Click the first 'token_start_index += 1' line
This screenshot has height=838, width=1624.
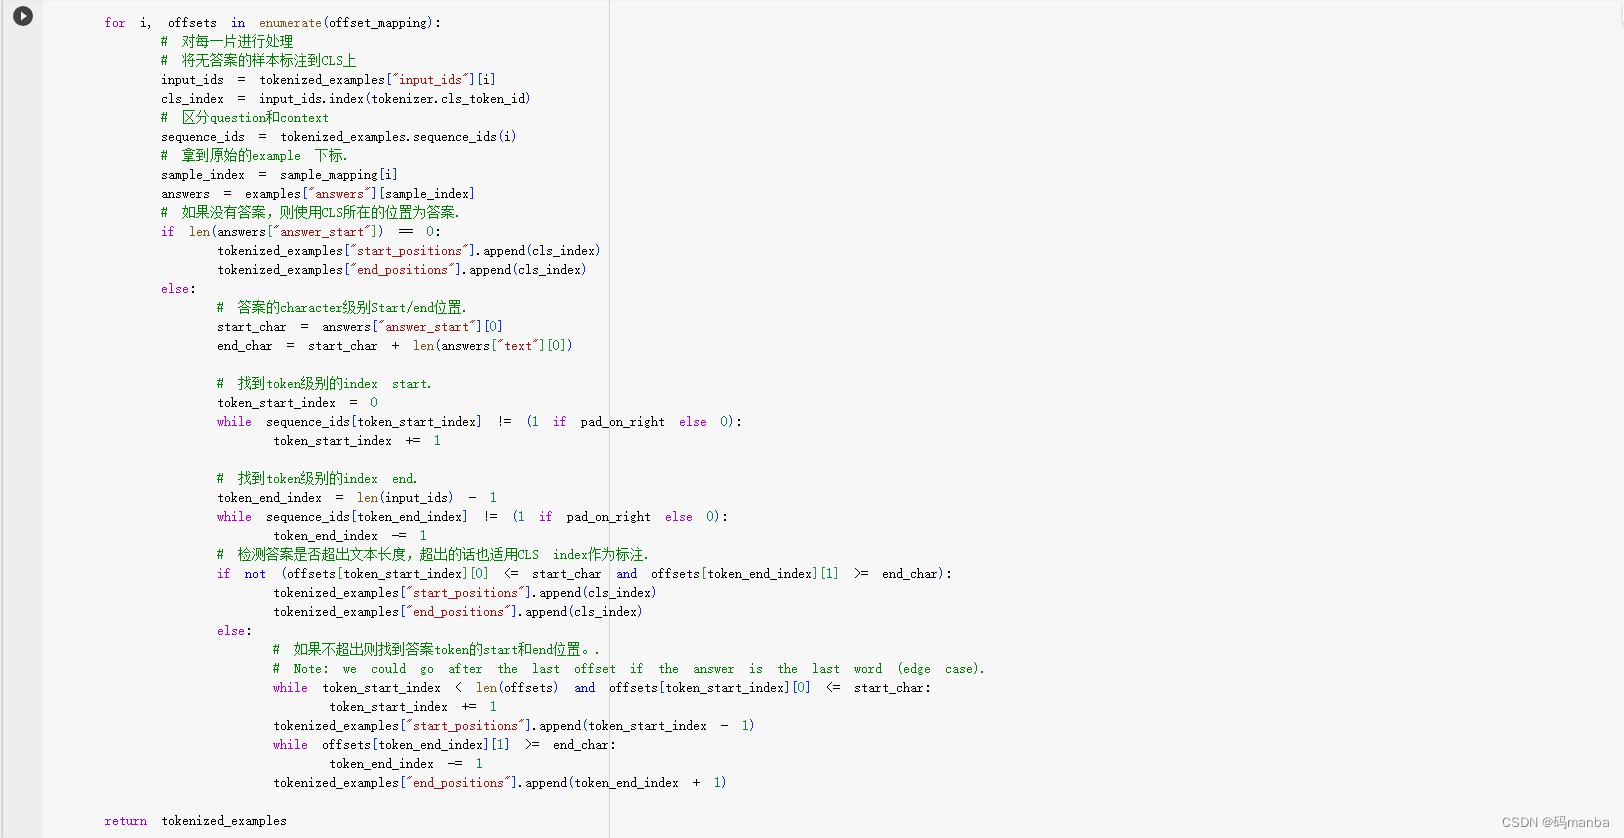(357, 441)
